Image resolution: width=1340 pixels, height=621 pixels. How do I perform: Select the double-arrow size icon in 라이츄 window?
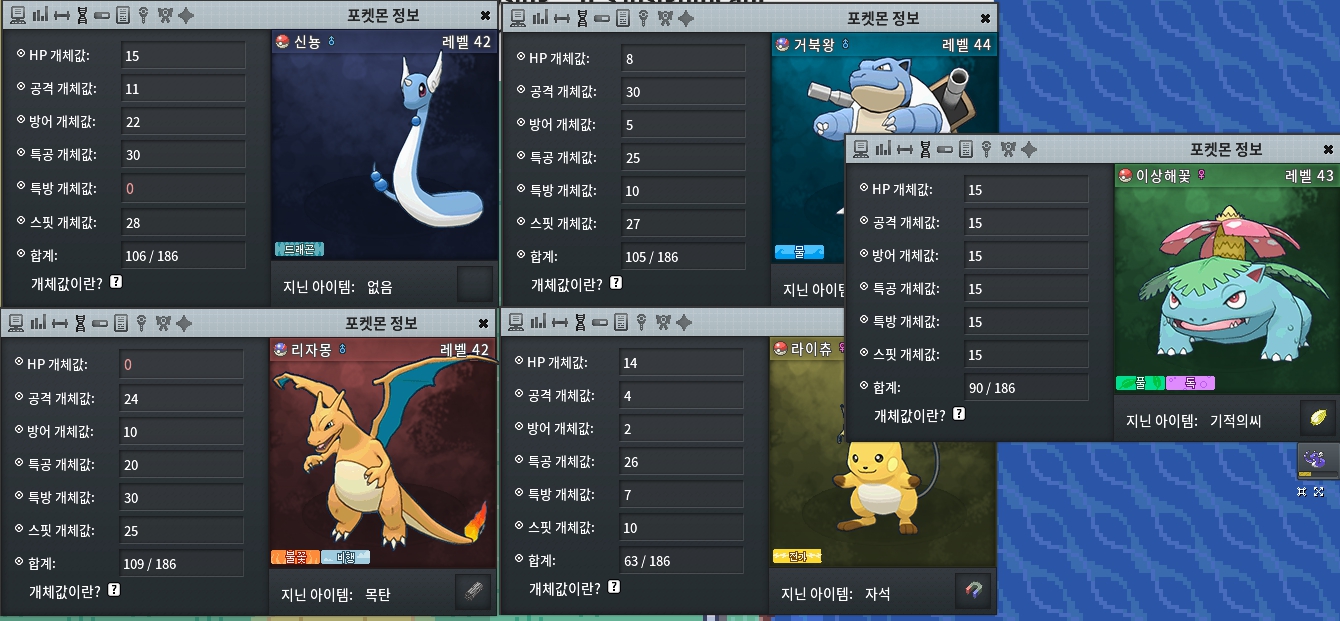tap(560, 322)
